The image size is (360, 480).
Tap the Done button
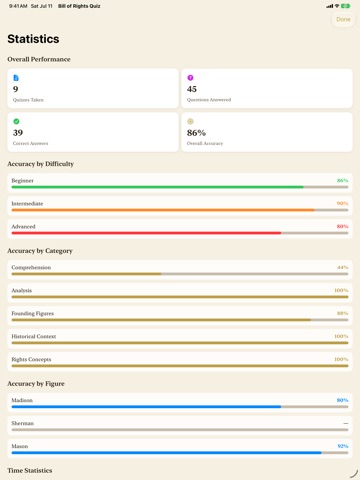point(343,19)
